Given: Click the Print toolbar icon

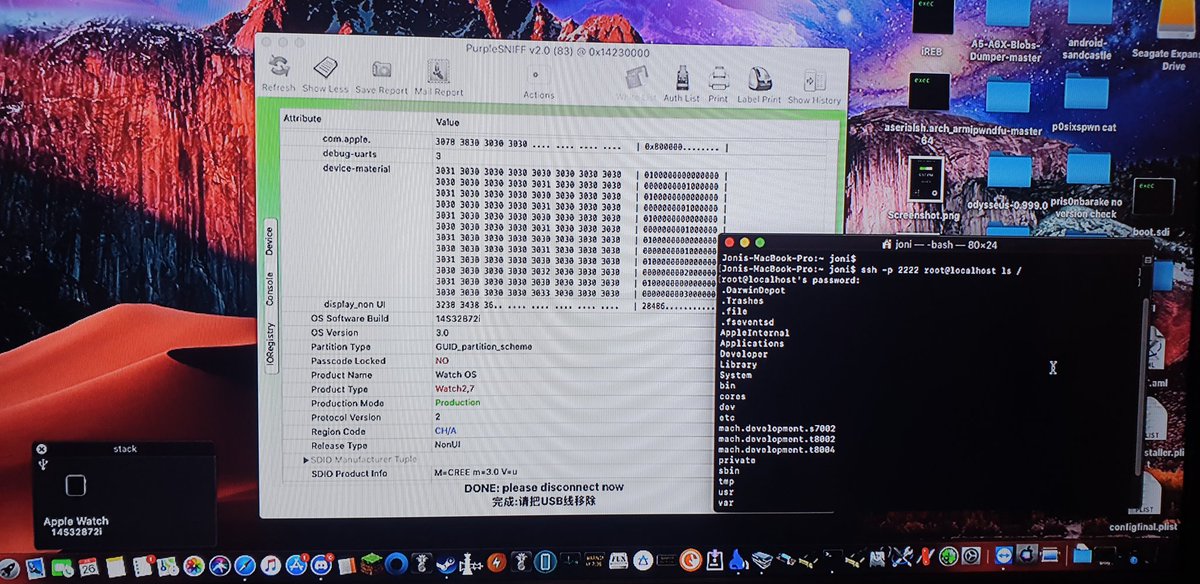Looking at the screenshot, I should [718, 79].
